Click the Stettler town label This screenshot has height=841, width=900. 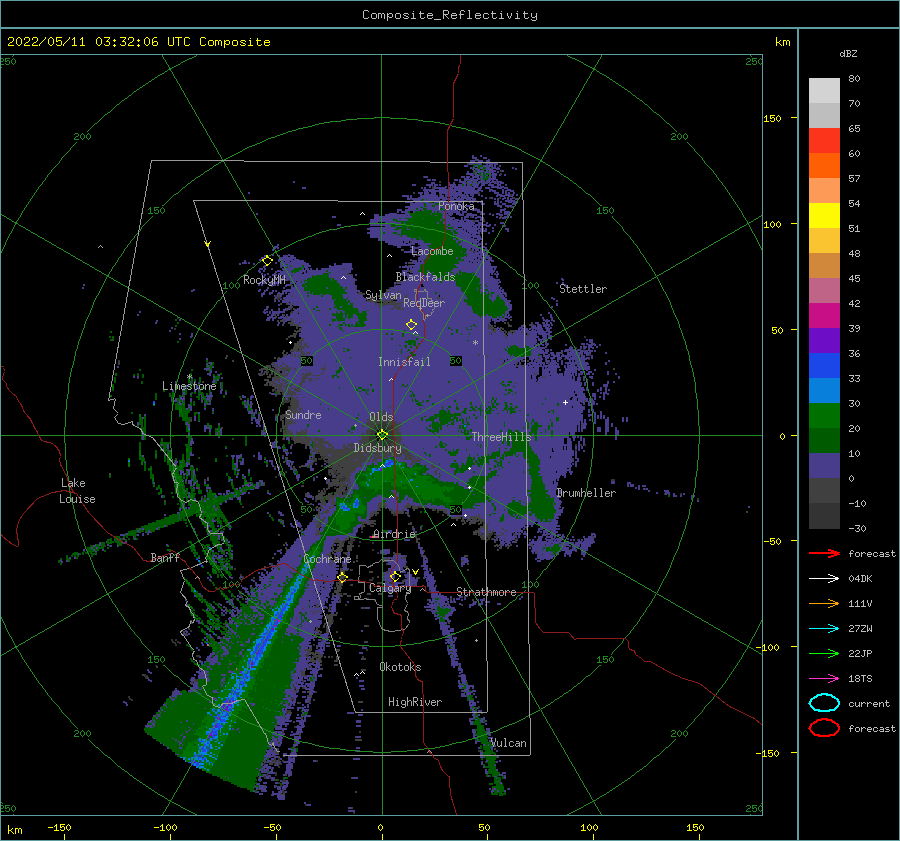tap(583, 289)
